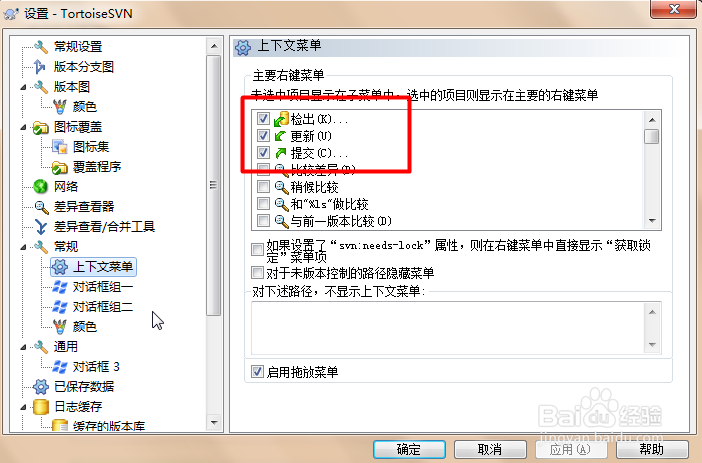The image size is (702, 463).
Task: Enable the 稍候比较 checkbox
Action: tap(263, 186)
